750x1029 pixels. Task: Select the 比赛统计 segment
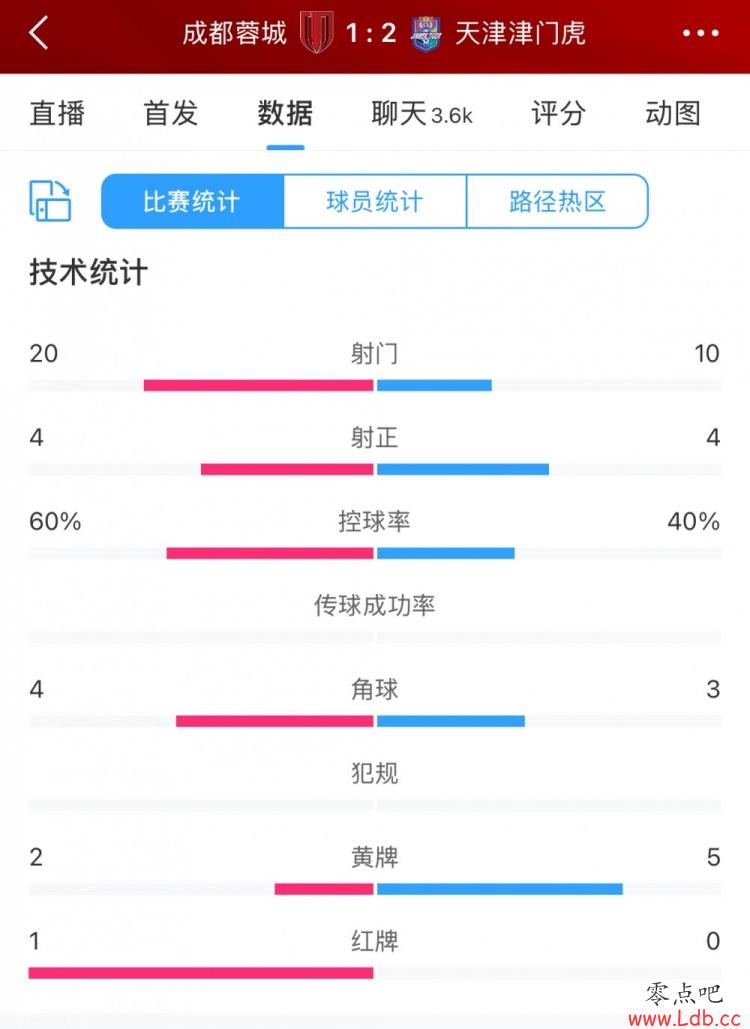[x=192, y=201]
